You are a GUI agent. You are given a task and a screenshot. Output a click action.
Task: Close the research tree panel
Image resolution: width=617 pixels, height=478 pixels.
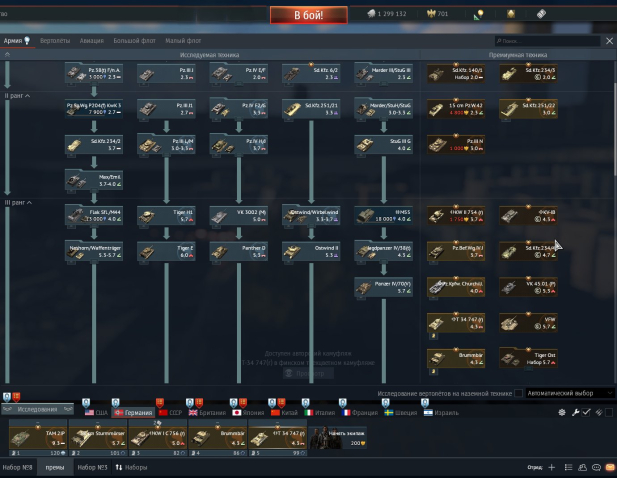(609, 41)
